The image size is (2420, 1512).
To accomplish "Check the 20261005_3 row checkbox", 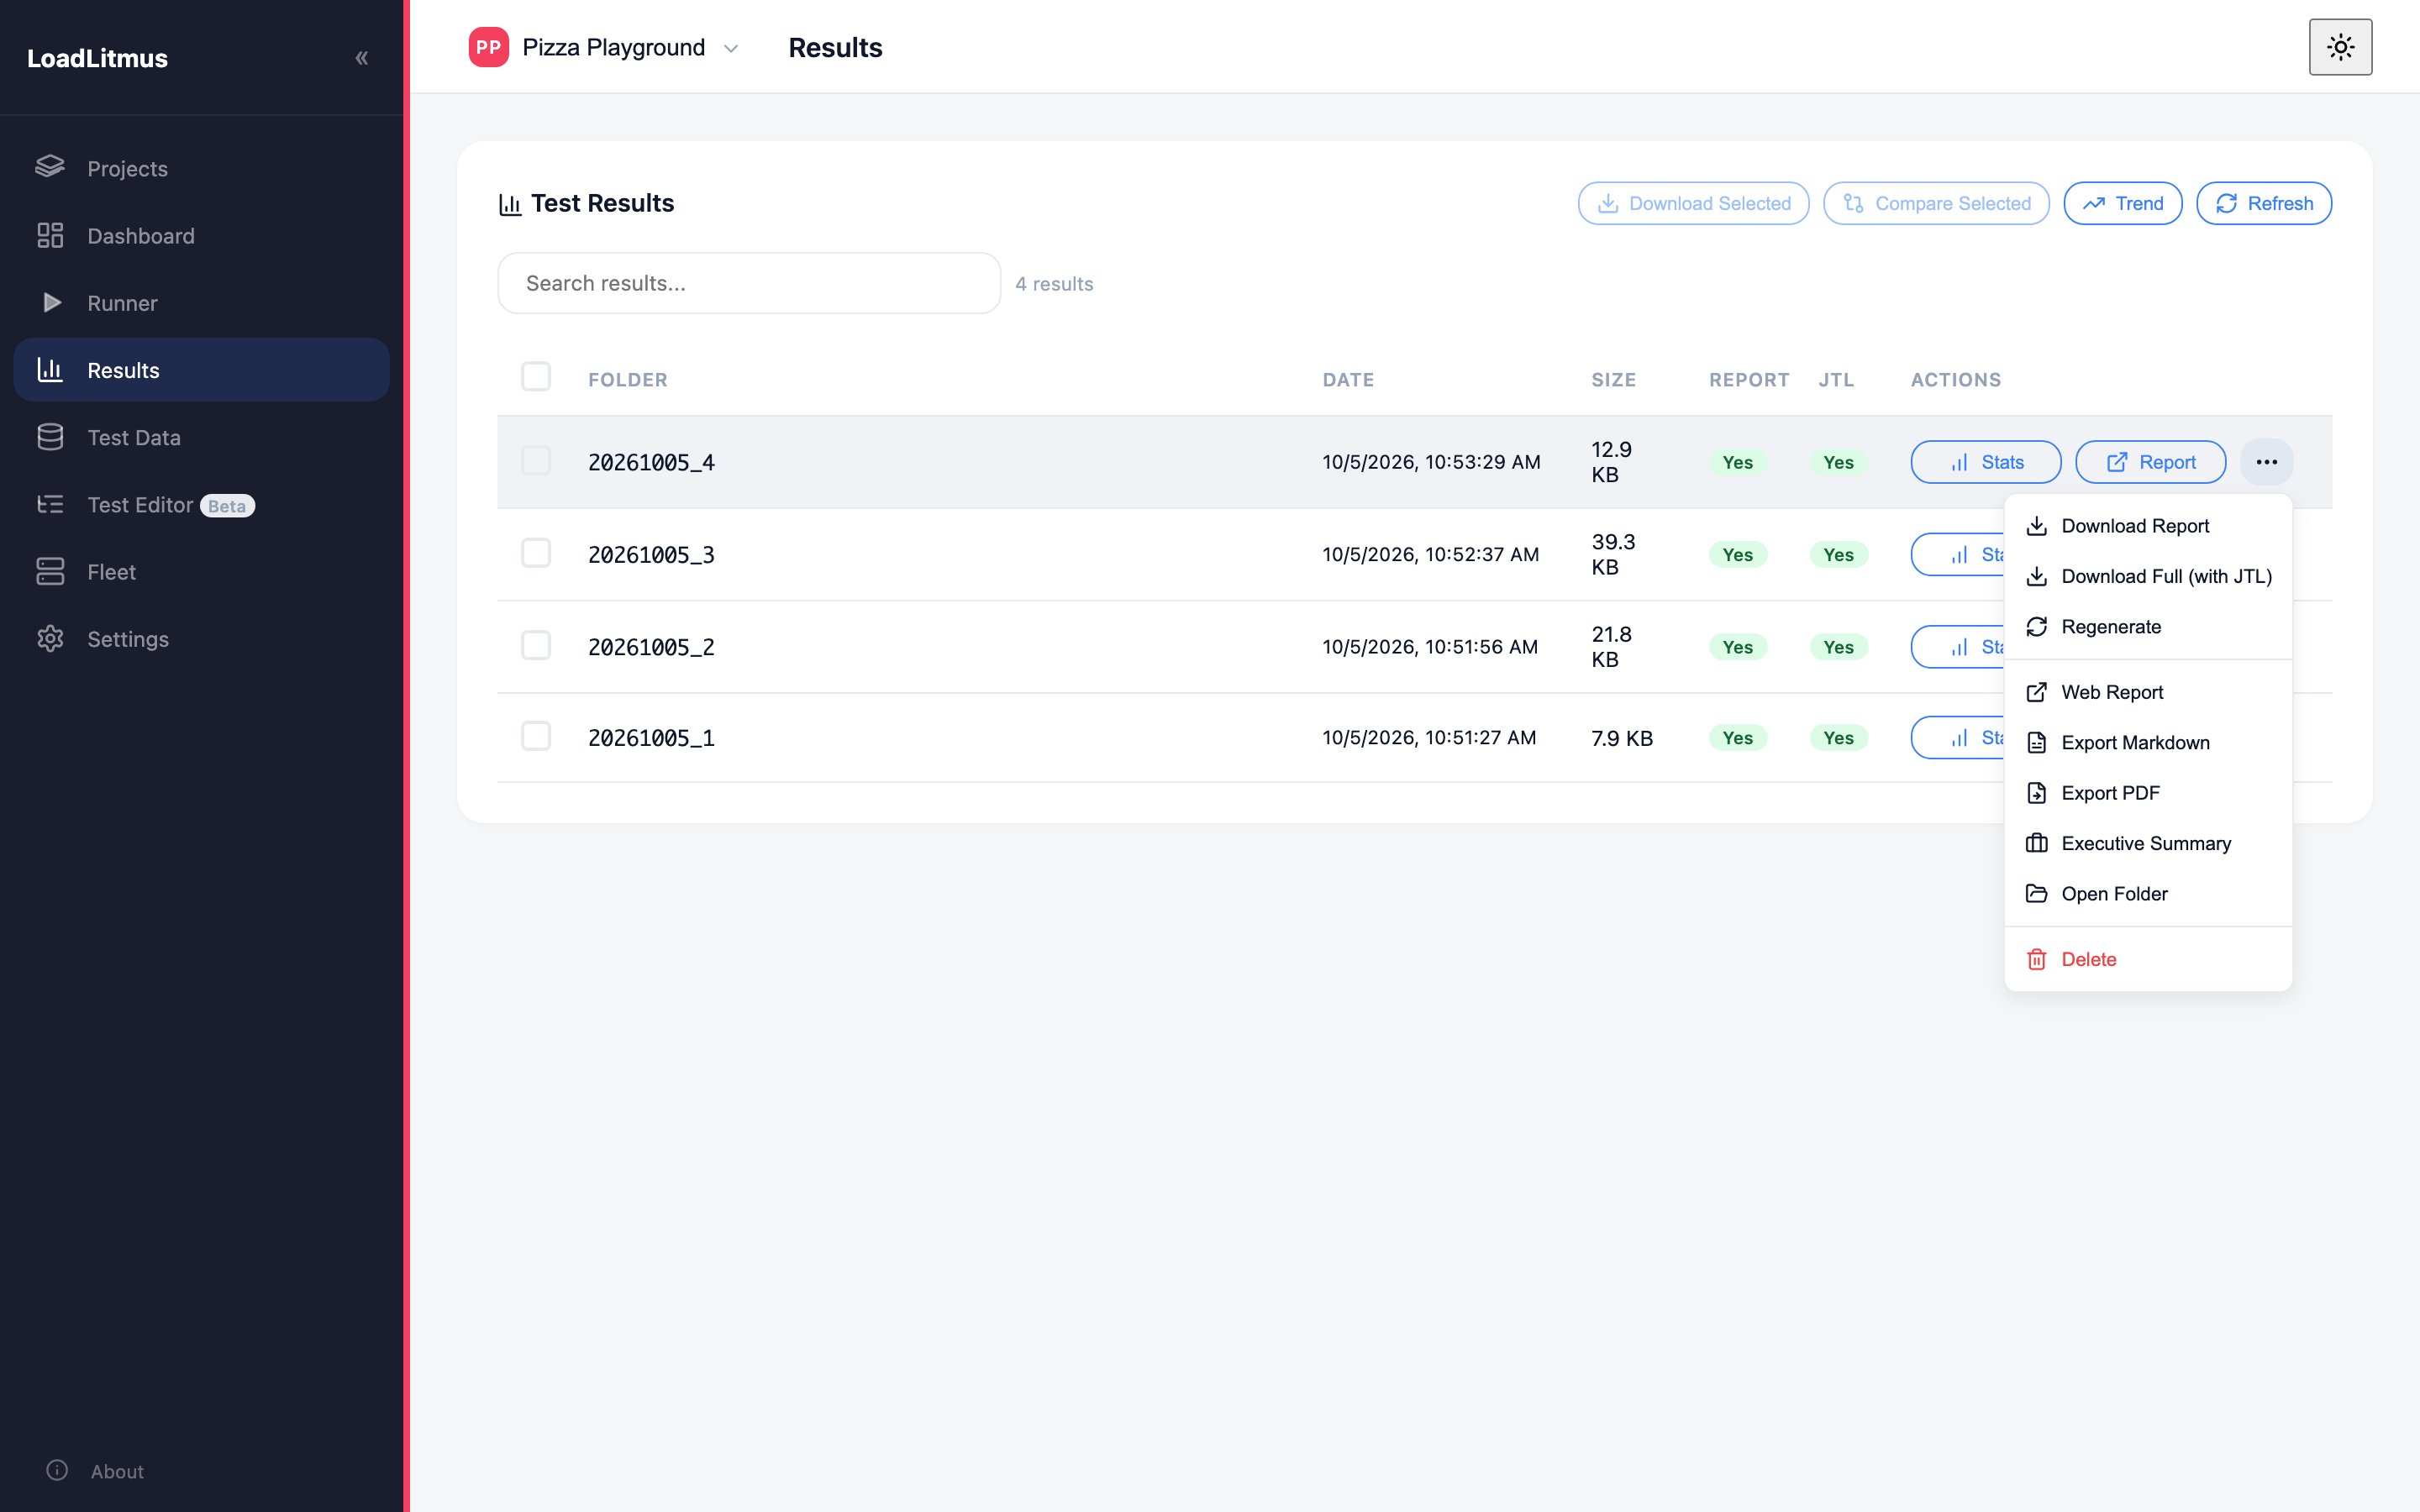I will point(536,553).
